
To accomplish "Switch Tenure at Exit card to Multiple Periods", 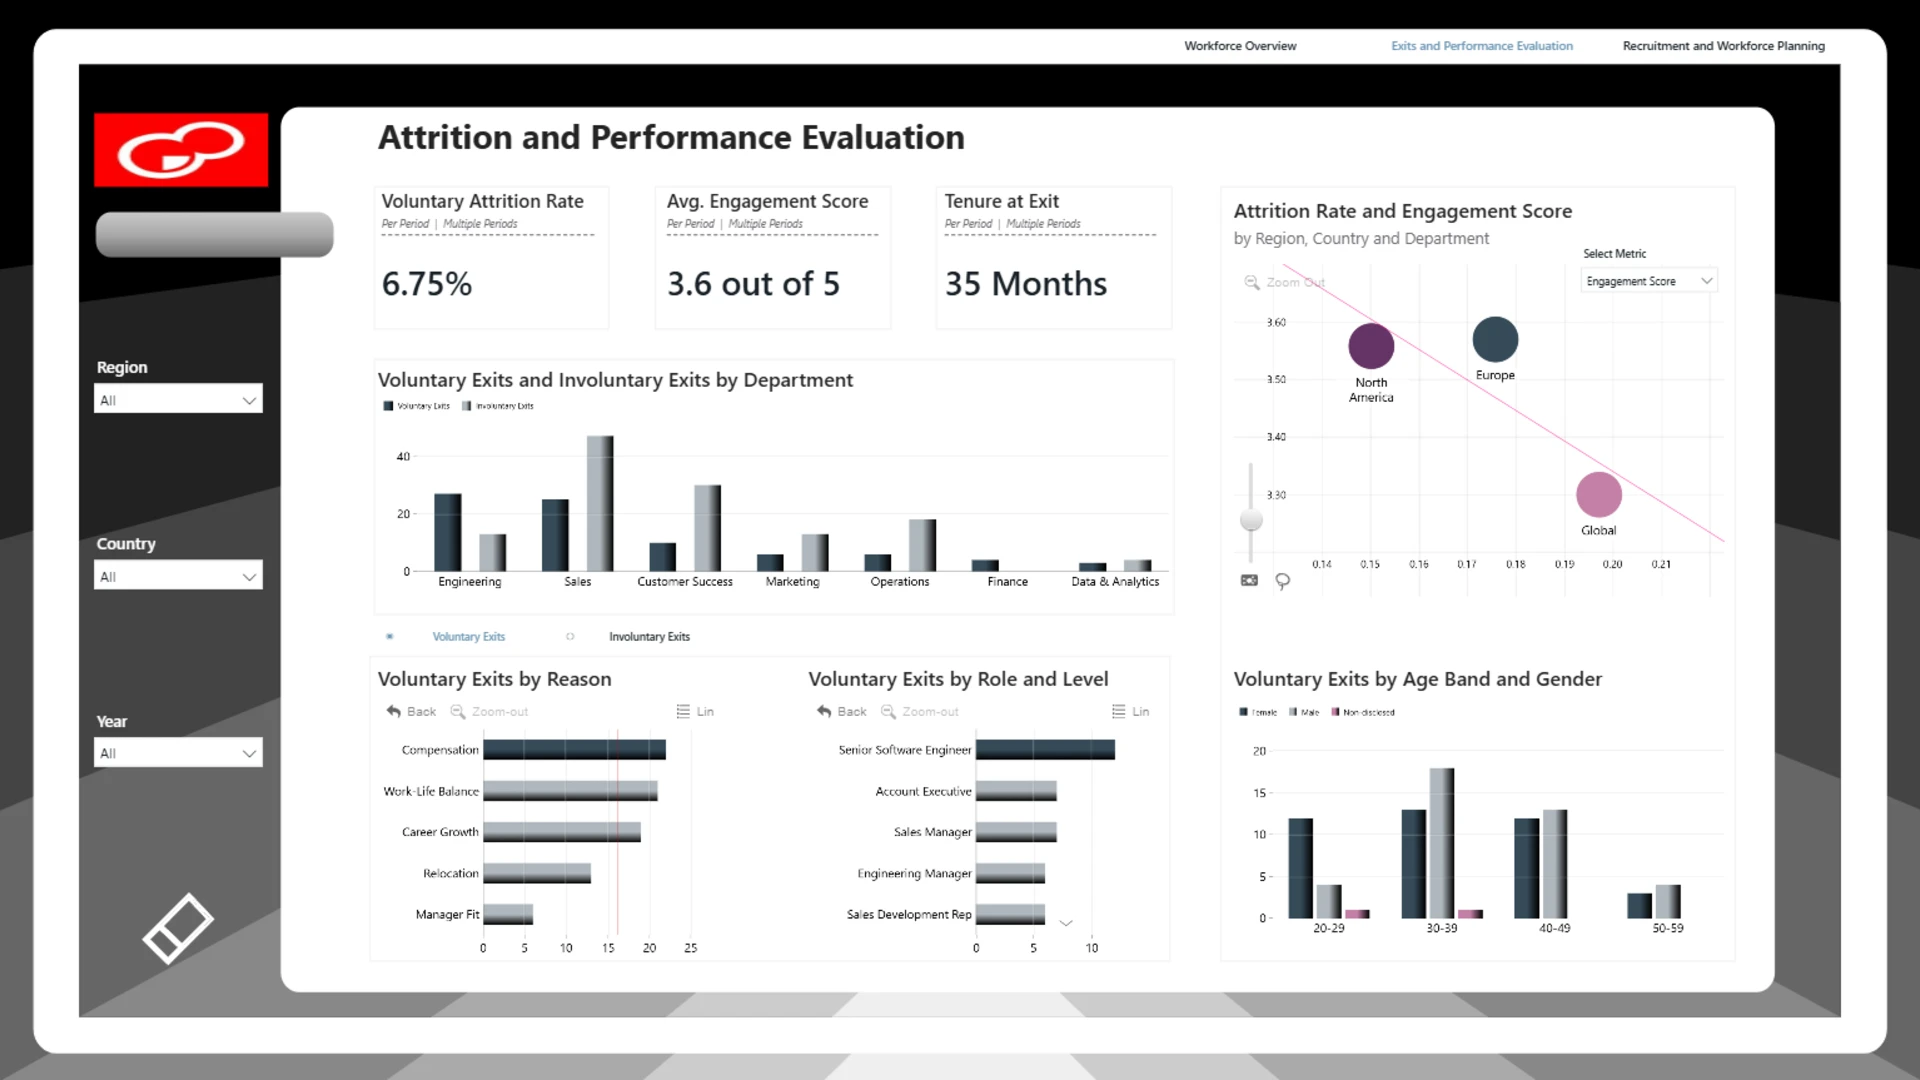I will 1043,224.
